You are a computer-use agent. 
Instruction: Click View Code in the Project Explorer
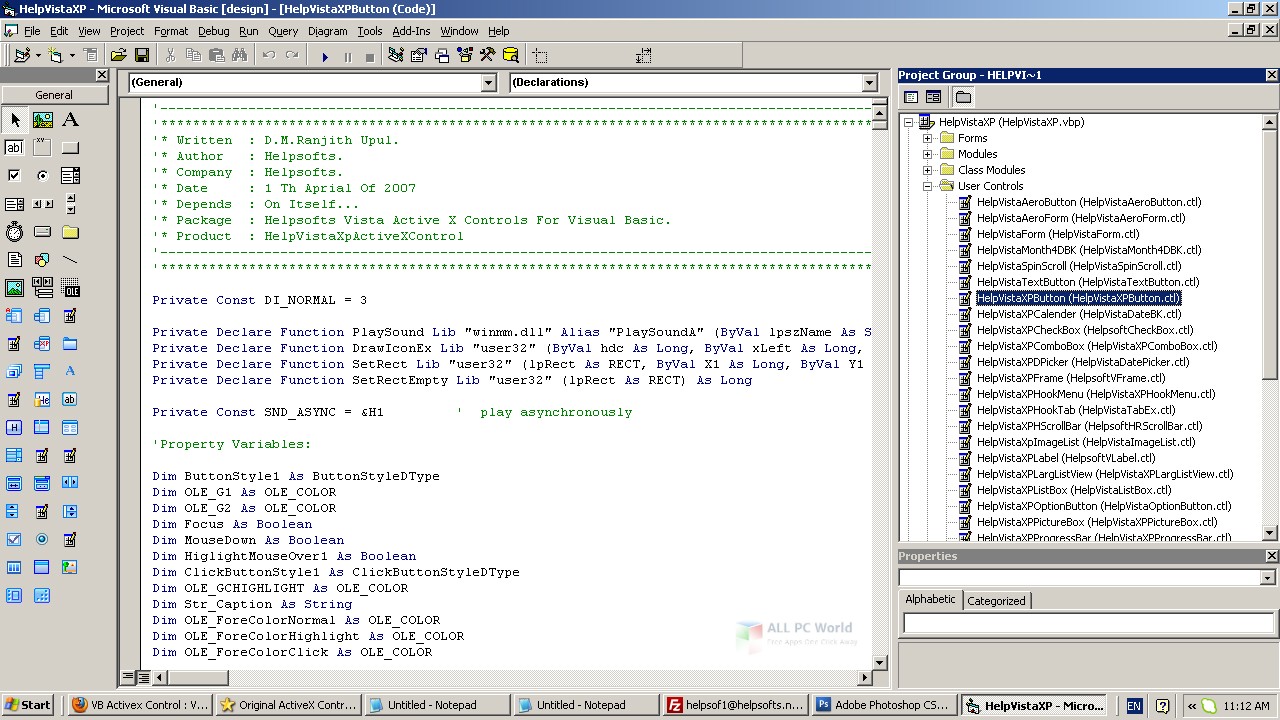pos(911,97)
